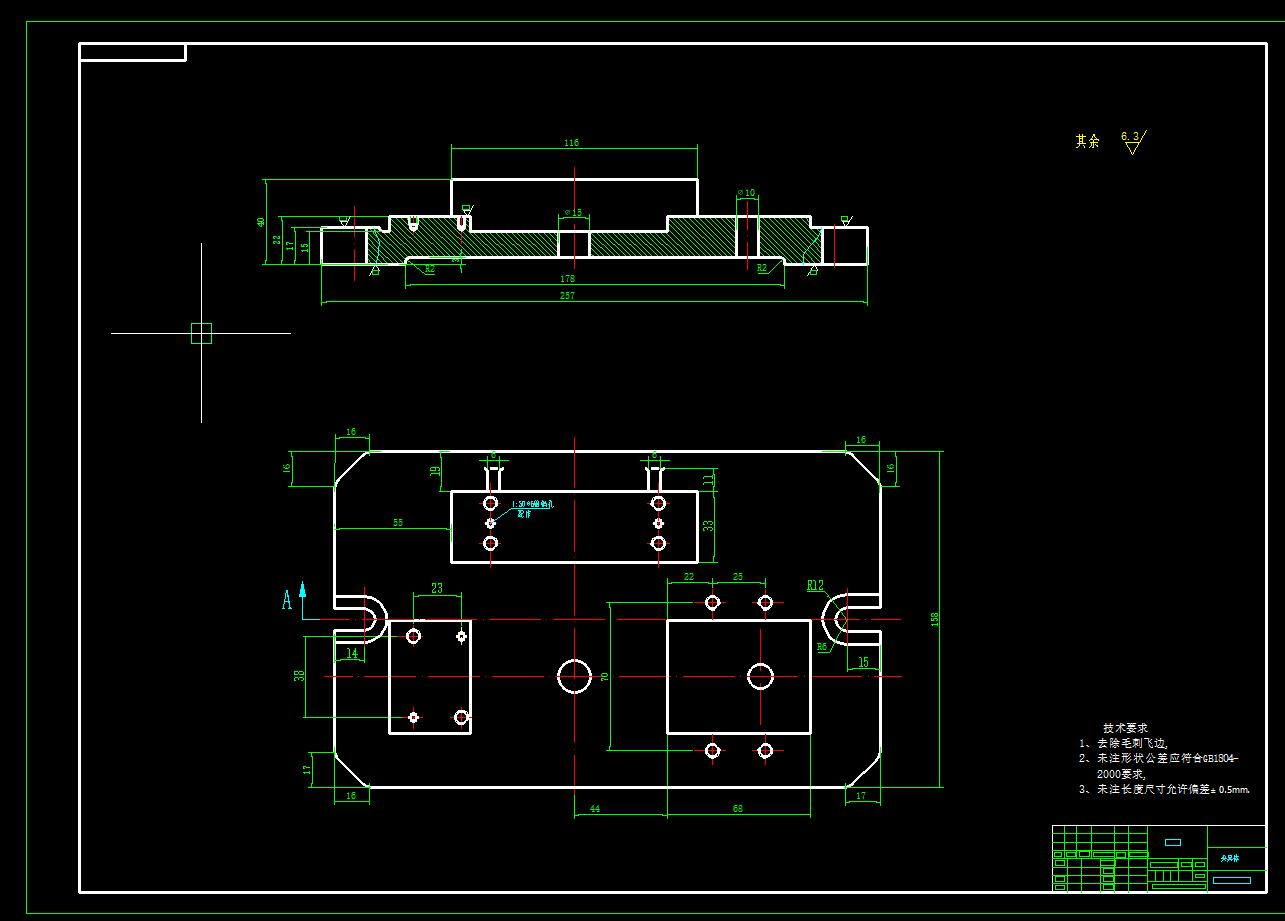Select the 158 overall height dimension
Screen dimensions: 1285x921
click(x=935, y=619)
